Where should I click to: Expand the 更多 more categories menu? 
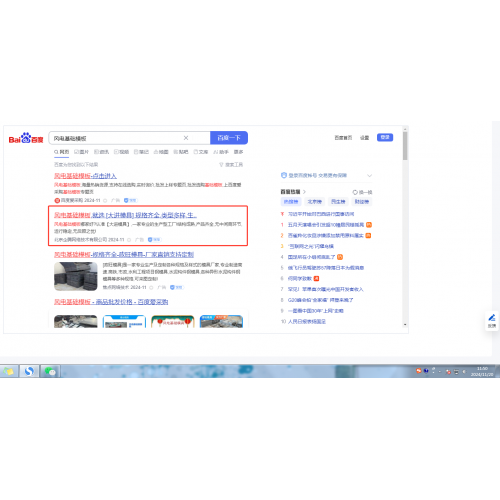(x=238, y=152)
